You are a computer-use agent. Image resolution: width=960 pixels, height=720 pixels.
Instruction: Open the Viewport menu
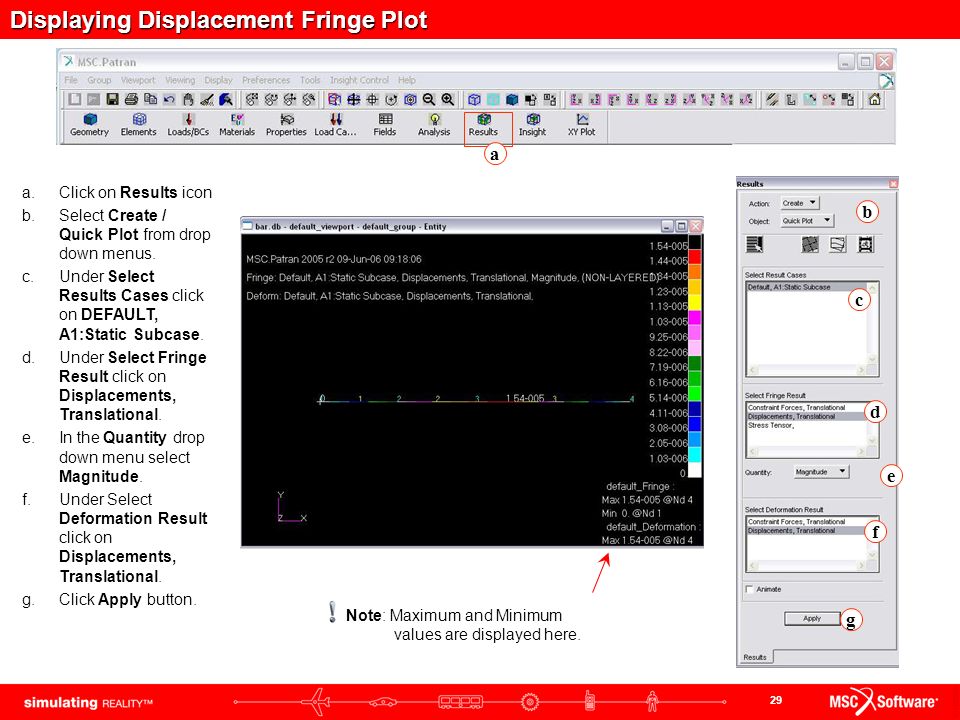tap(138, 80)
